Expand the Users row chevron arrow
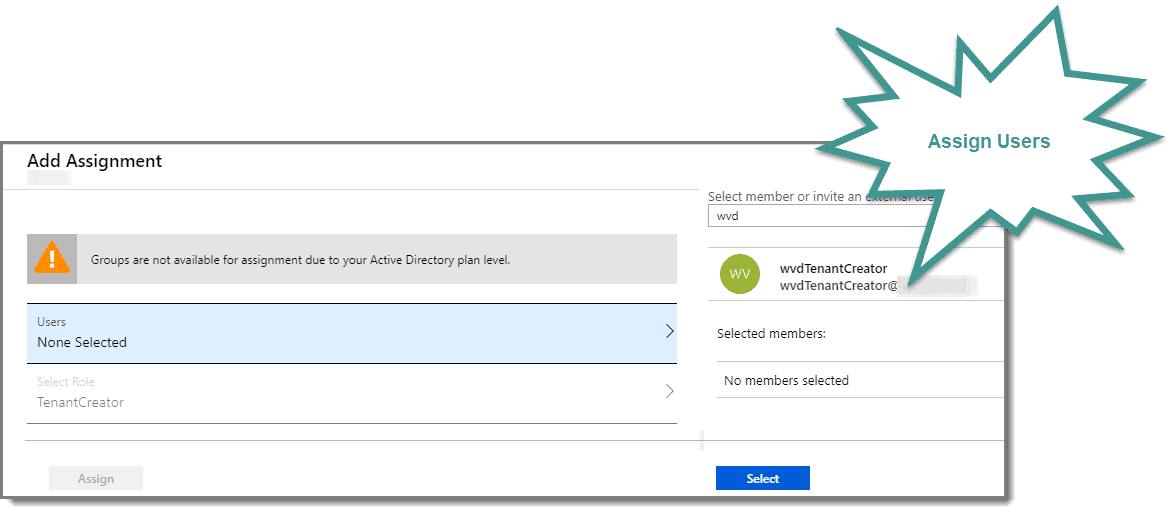 click(x=669, y=331)
